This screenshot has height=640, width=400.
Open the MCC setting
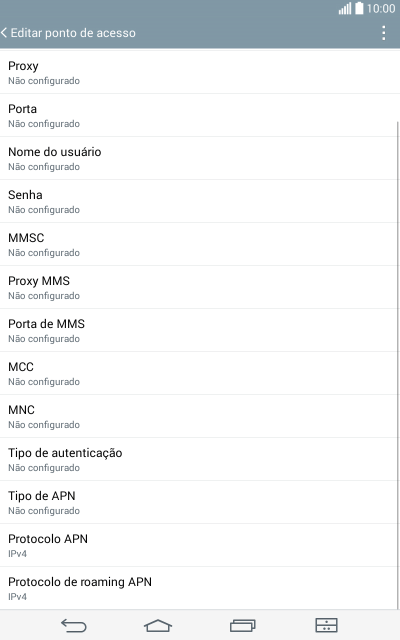pyautogui.click(x=198, y=373)
